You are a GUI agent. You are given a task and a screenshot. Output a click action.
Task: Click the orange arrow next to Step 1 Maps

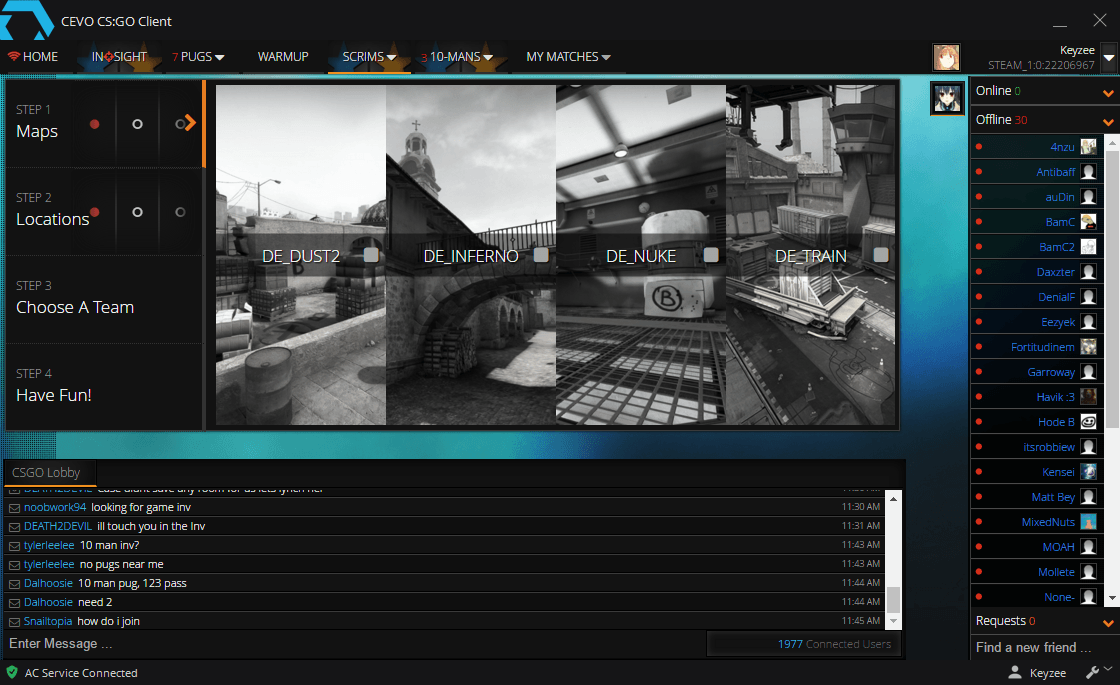[190, 124]
